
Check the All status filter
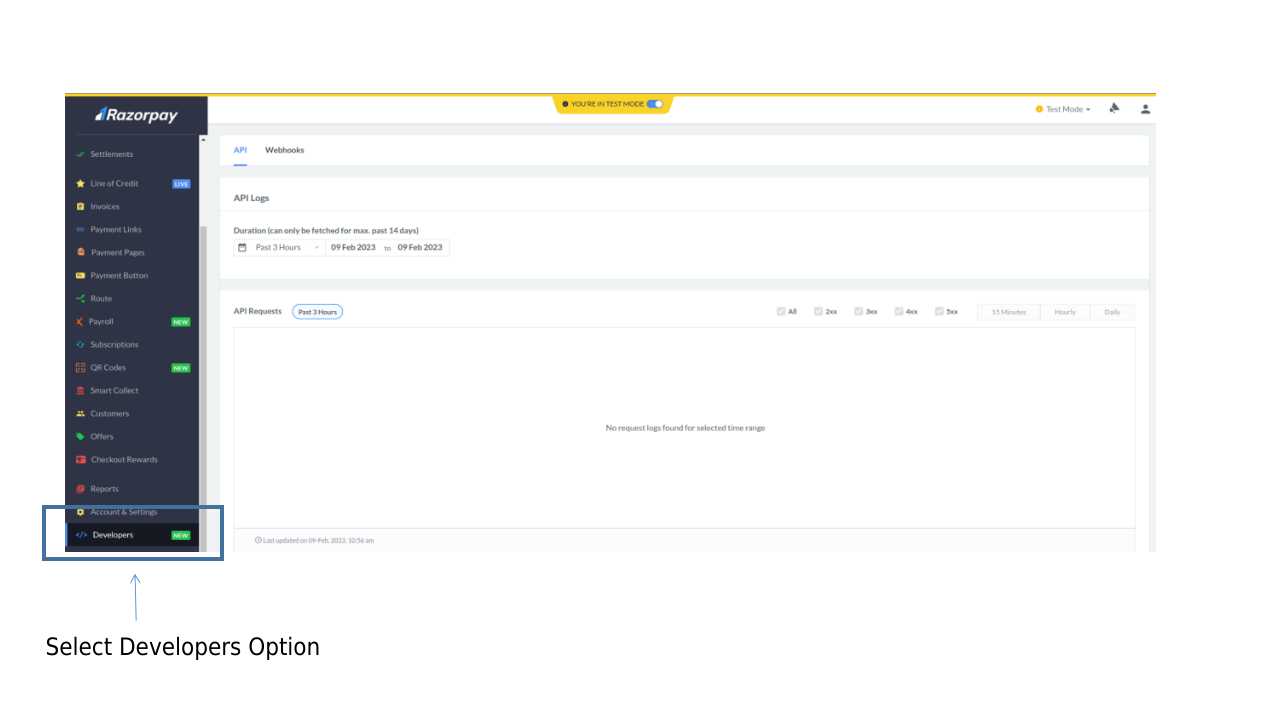pyautogui.click(x=781, y=311)
